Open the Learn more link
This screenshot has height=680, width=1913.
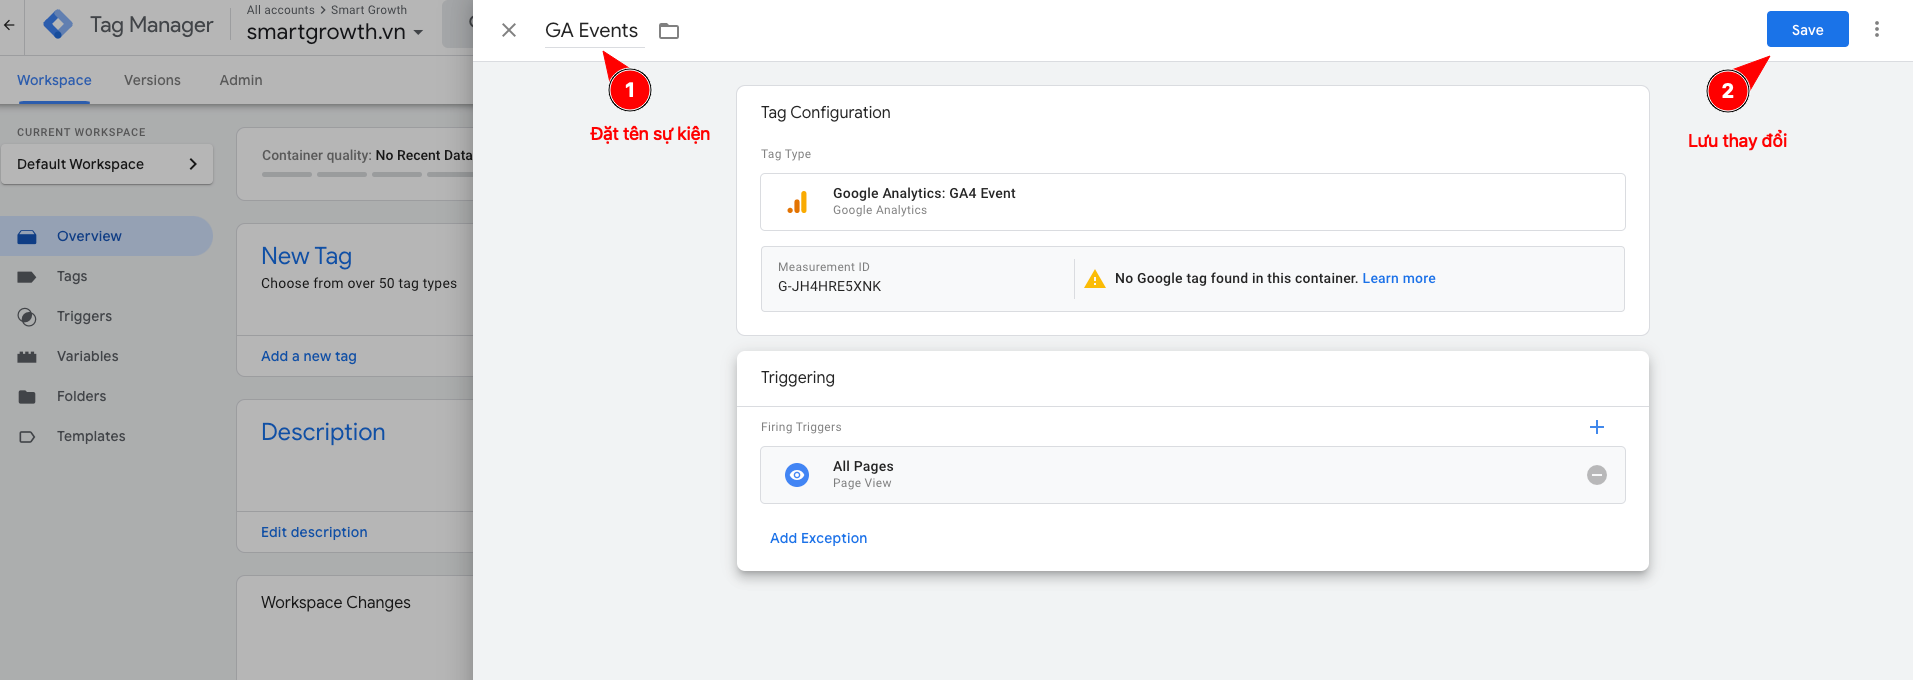coord(1398,278)
